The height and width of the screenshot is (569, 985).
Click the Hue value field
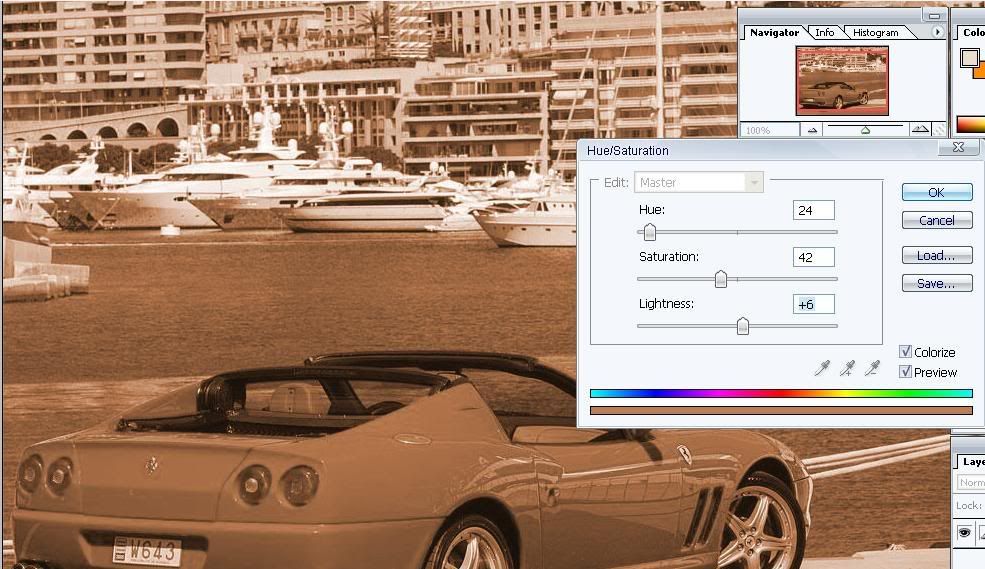coord(814,210)
